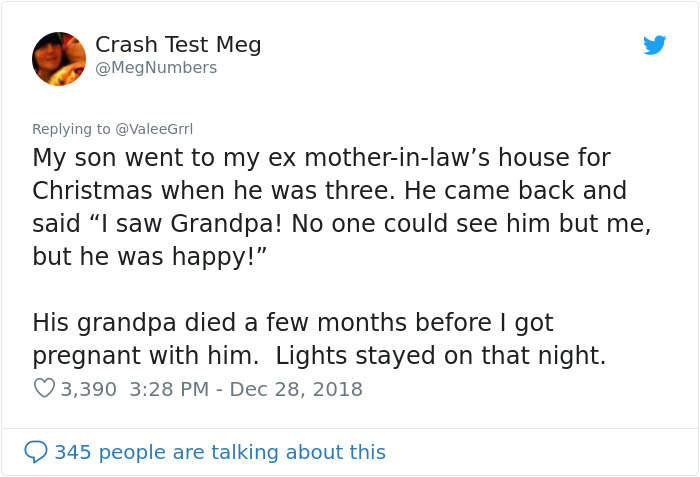Visit the @MegNumbers handle

[156, 68]
